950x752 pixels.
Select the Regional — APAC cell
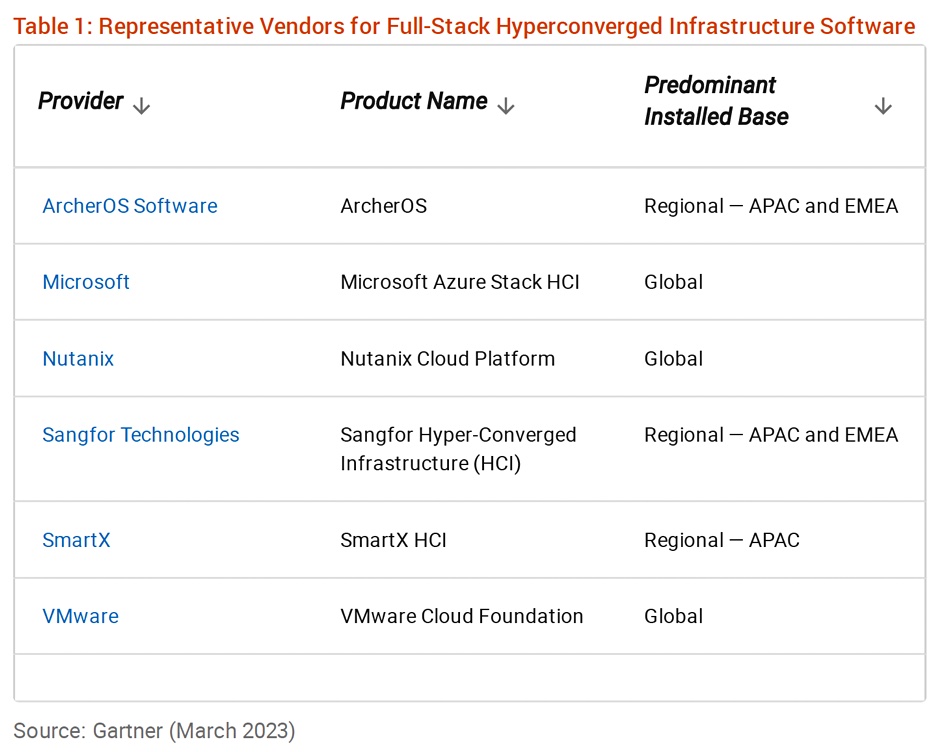pyautogui.click(x=722, y=540)
